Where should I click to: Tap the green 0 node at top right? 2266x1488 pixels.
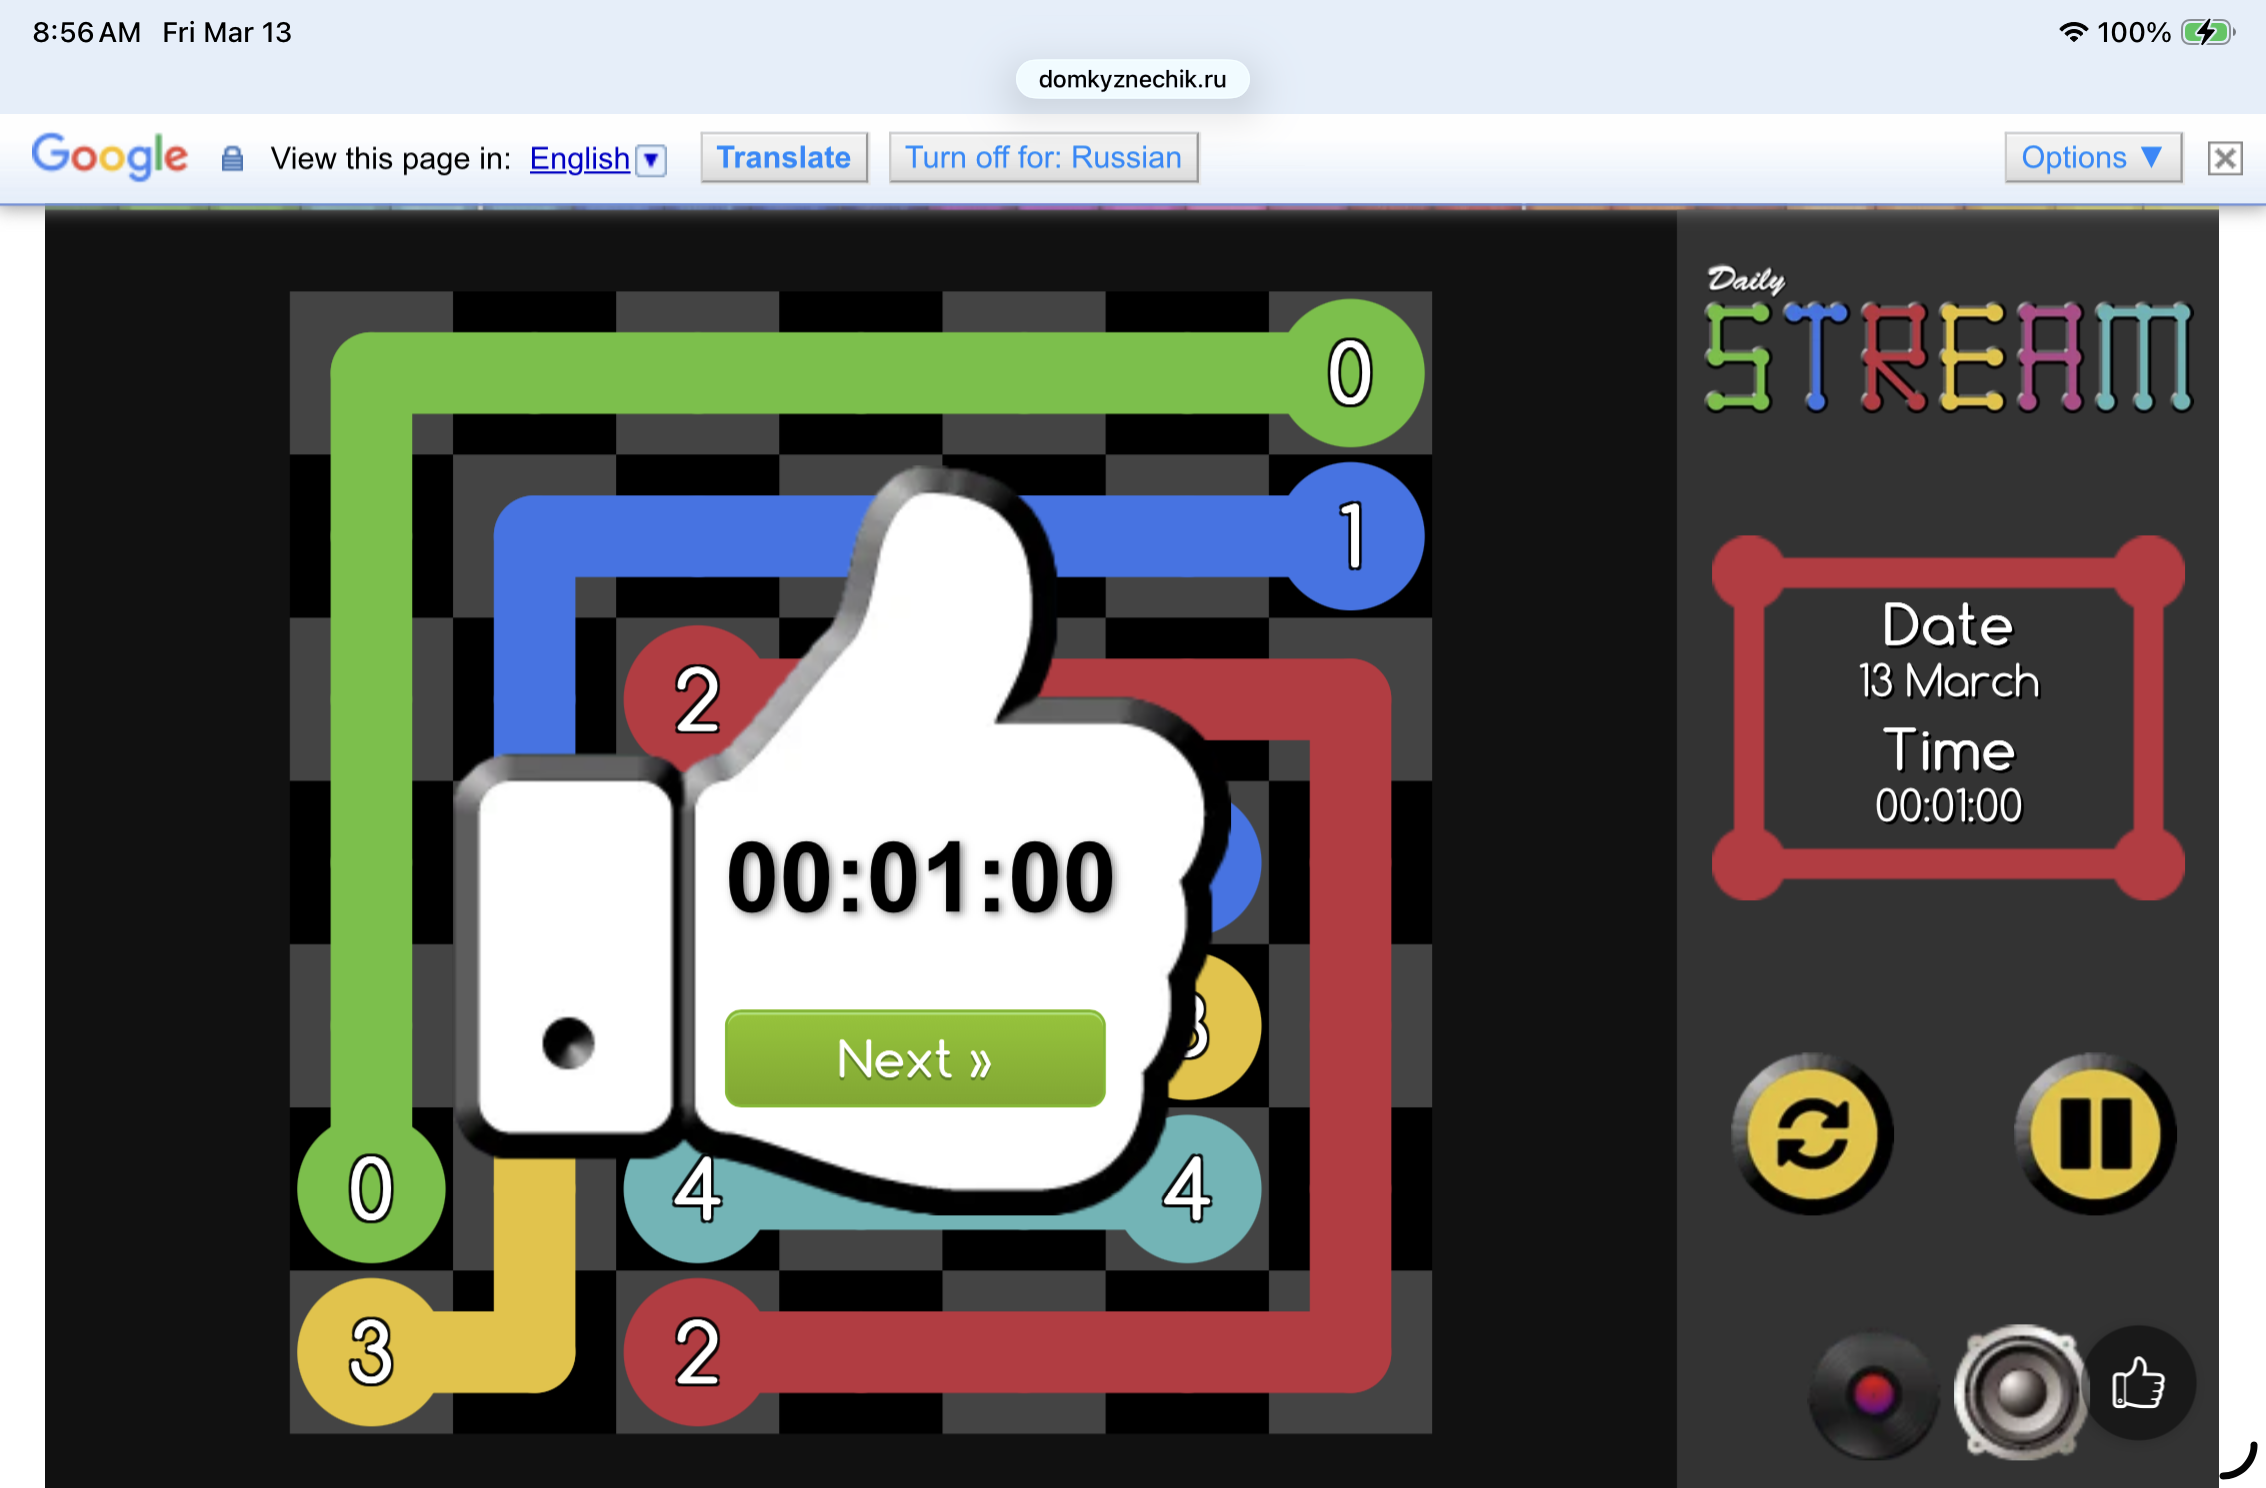pos(1349,373)
